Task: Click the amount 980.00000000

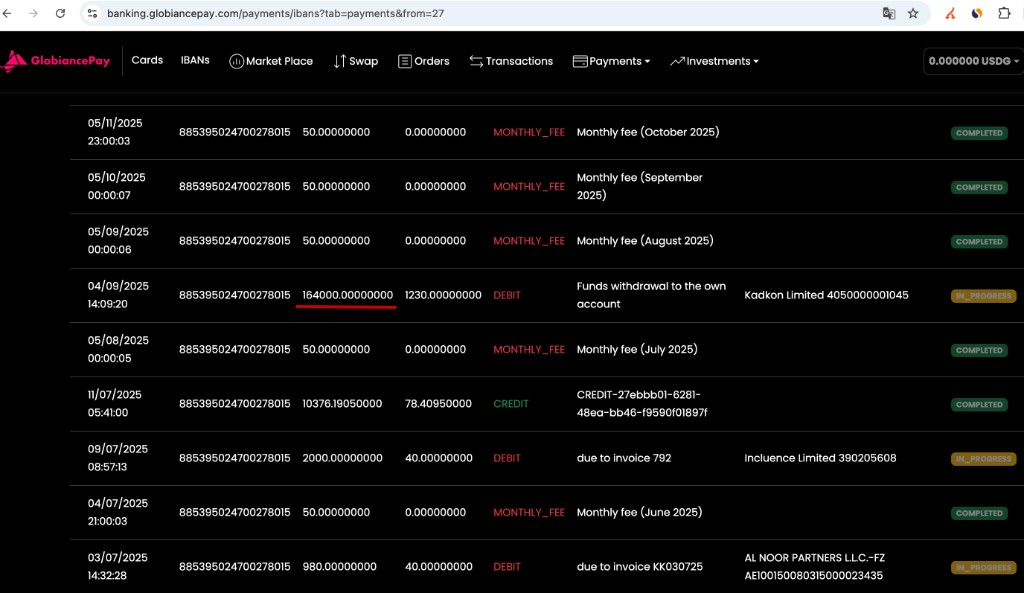Action: click(340, 566)
